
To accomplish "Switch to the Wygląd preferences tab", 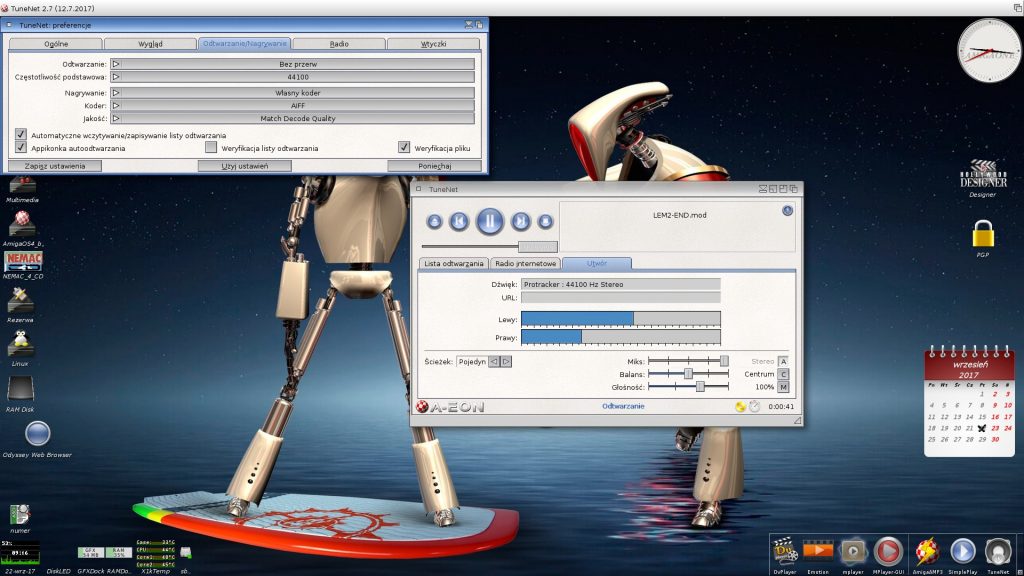I will 150,44.
